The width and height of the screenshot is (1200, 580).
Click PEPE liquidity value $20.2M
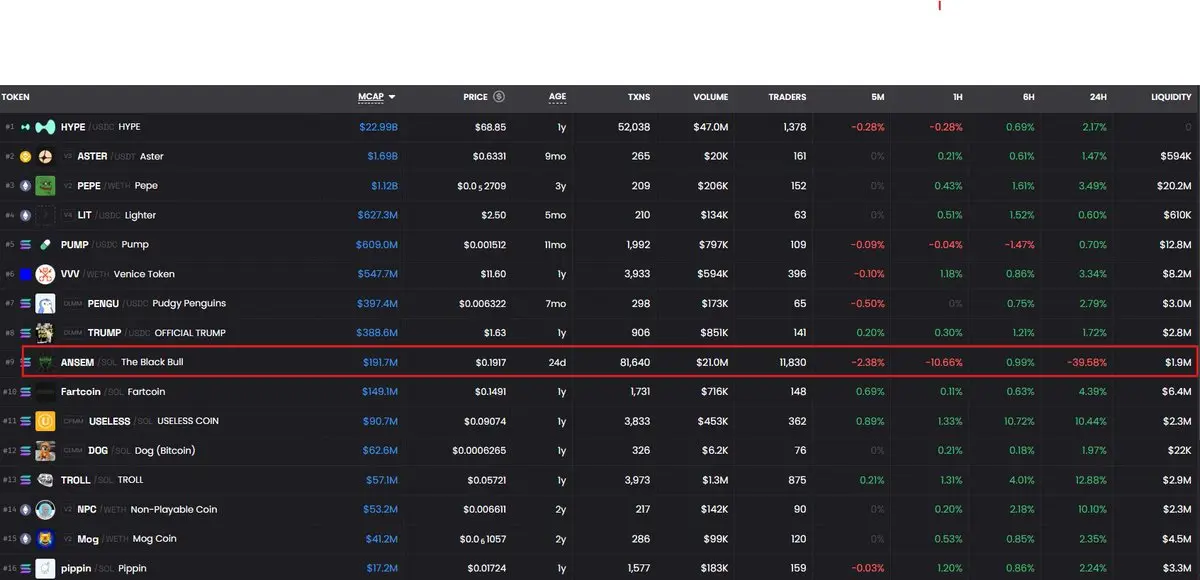[x=1172, y=186]
